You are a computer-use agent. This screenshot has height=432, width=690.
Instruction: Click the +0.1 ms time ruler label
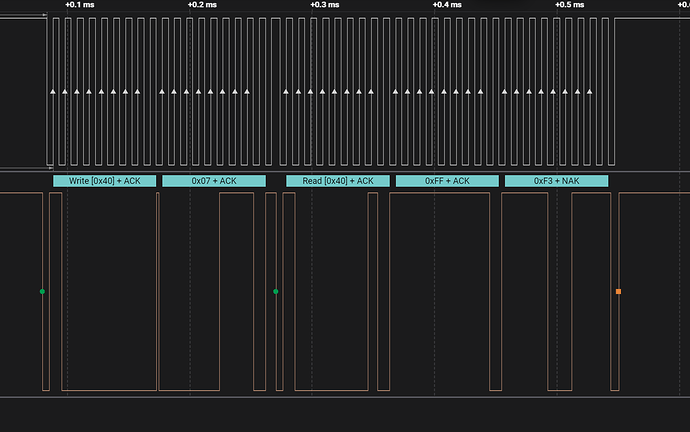pyautogui.click(x=80, y=5)
